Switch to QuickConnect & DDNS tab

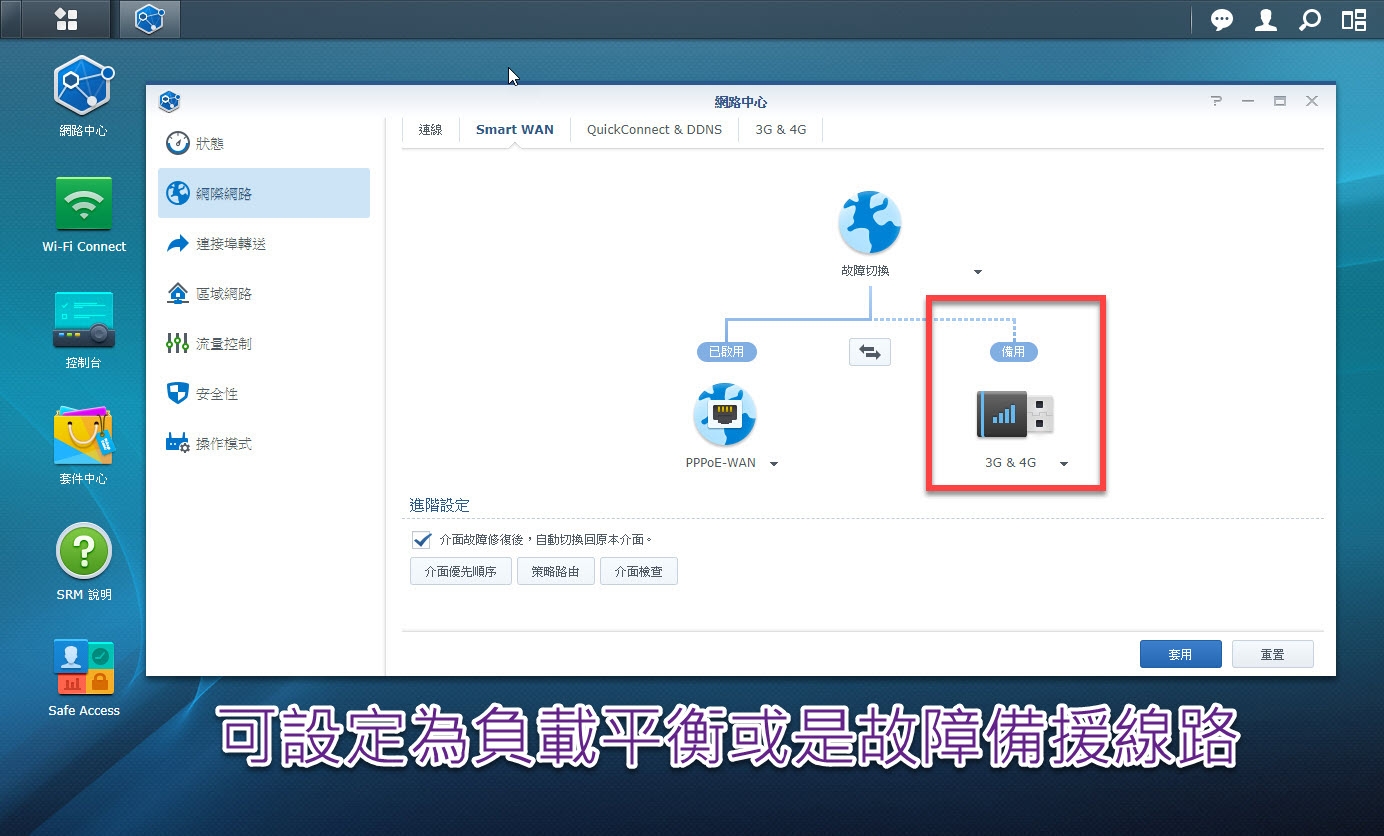point(654,130)
